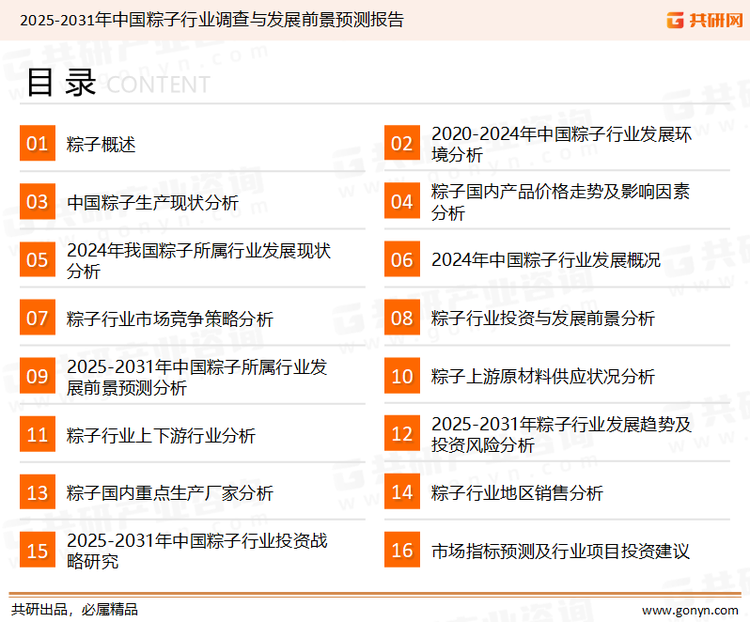Image resolution: width=750 pixels, height=622 pixels.
Task: Open the www.gonyn.com link in footer
Action: click(x=690, y=611)
